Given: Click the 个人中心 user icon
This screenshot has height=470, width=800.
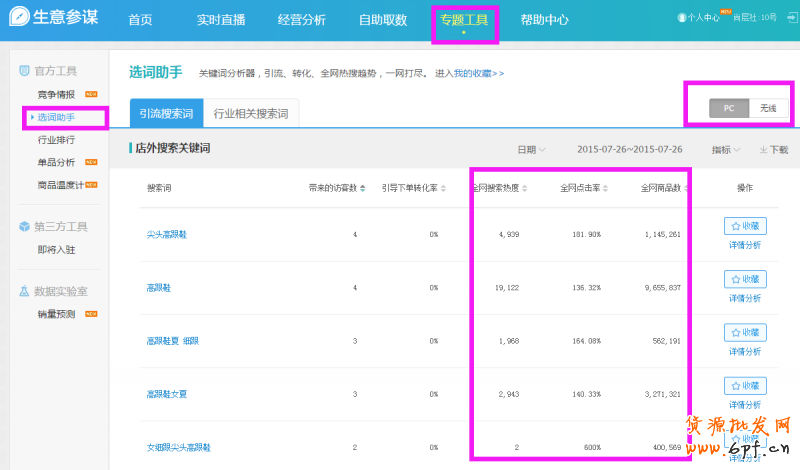Looking at the screenshot, I should point(682,18).
